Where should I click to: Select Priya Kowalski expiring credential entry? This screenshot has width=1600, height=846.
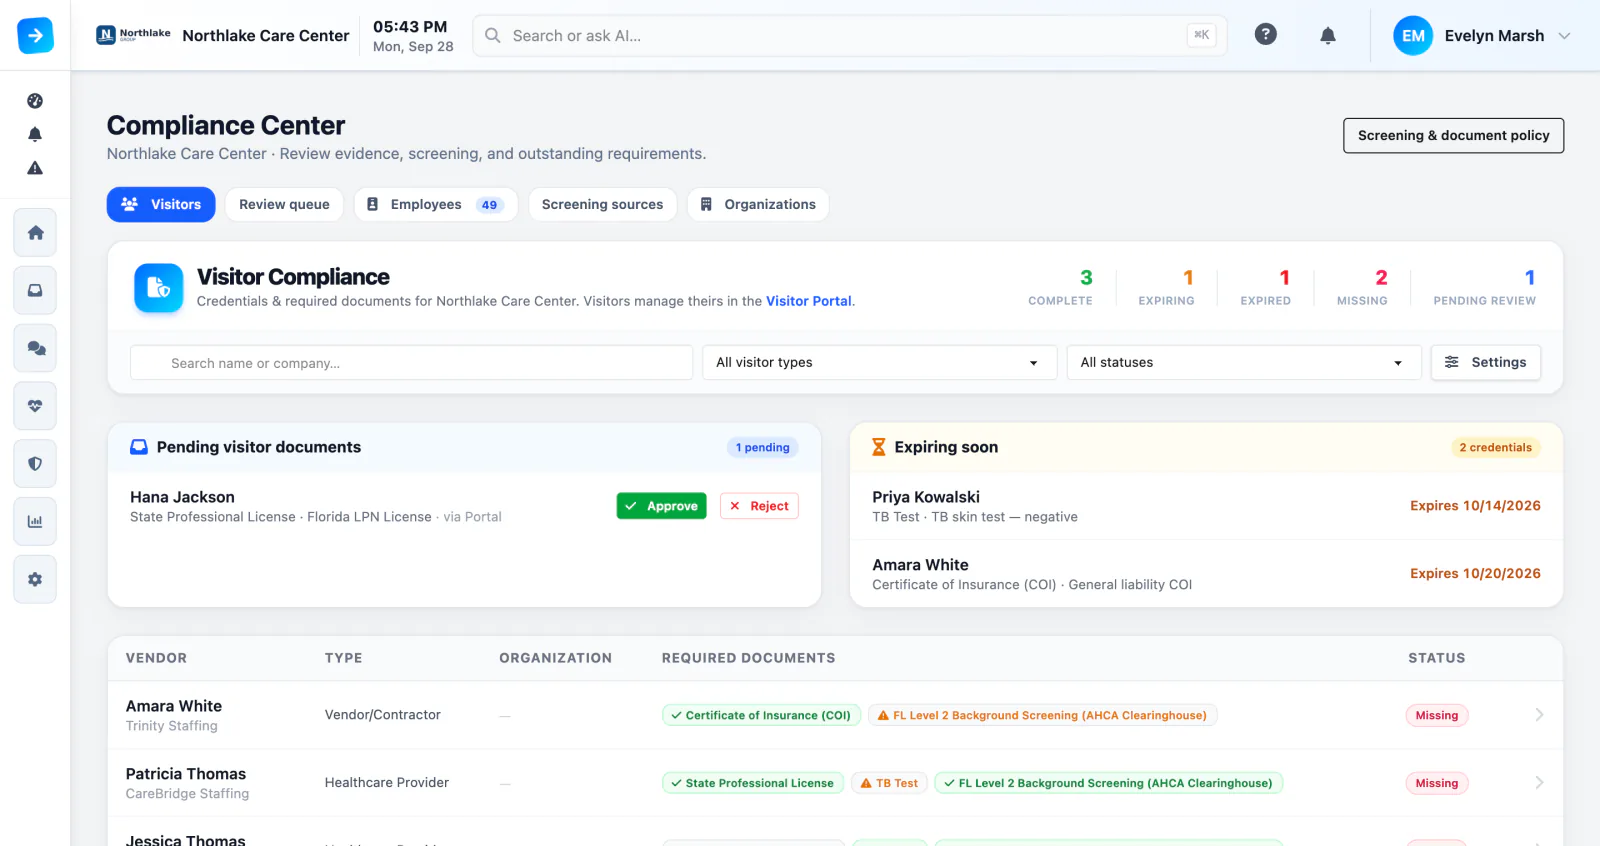pos(1206,506)
